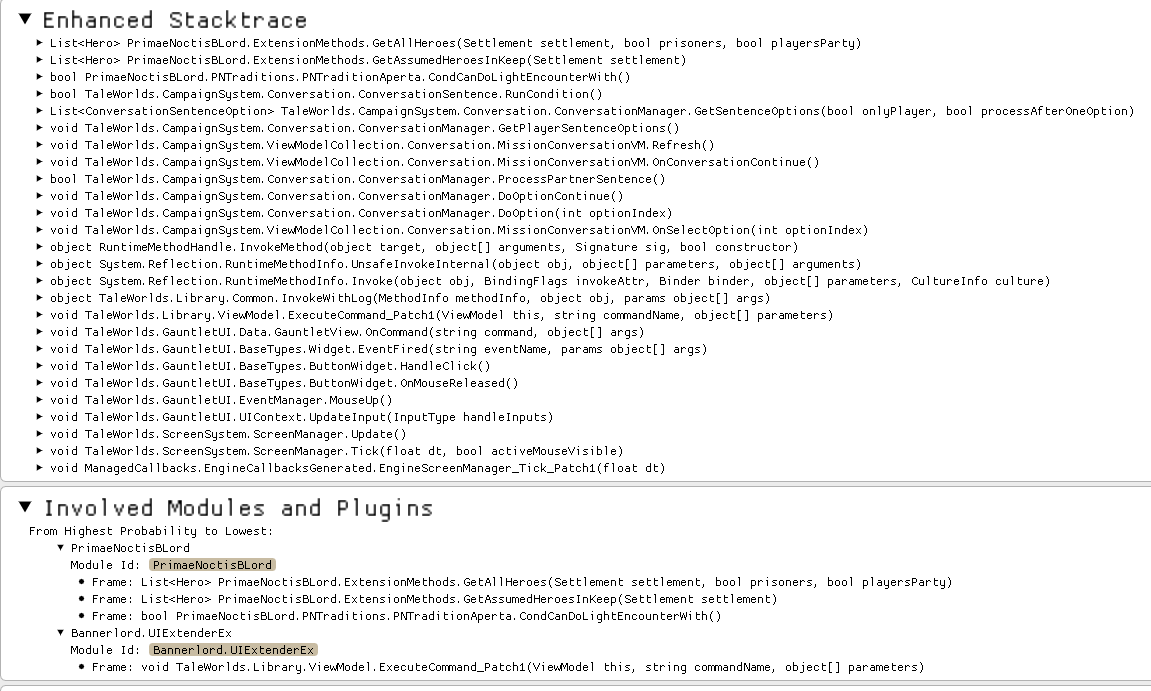Image resolution: width=1151 pixels, height=691 pixels.
Task: Collapse the PrimaeNoctisBLord module entry
Action: pyautogui.click(x=61, y=548)
